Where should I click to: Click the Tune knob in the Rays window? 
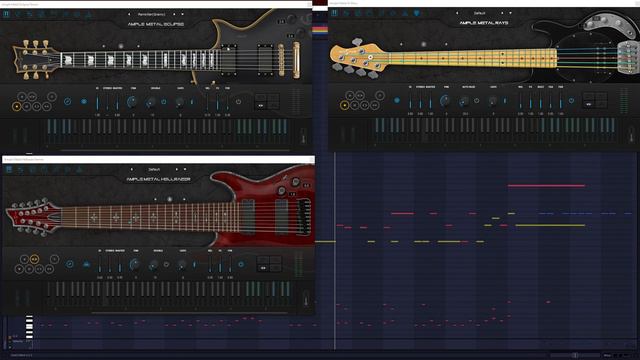(445, 100)
